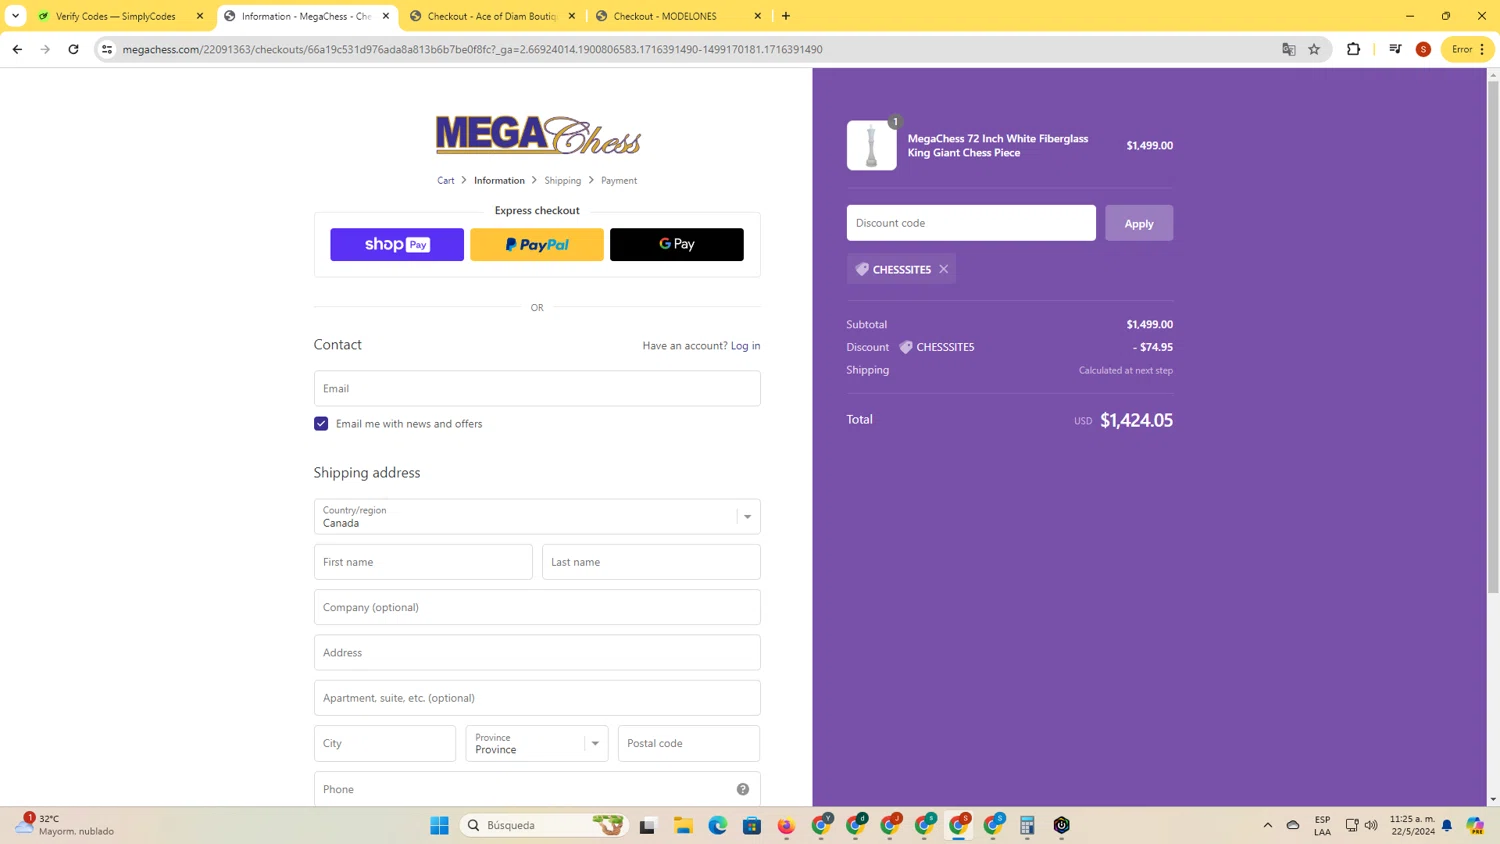
Task: Click the Discount code field
Action: [x=971, y=223]
